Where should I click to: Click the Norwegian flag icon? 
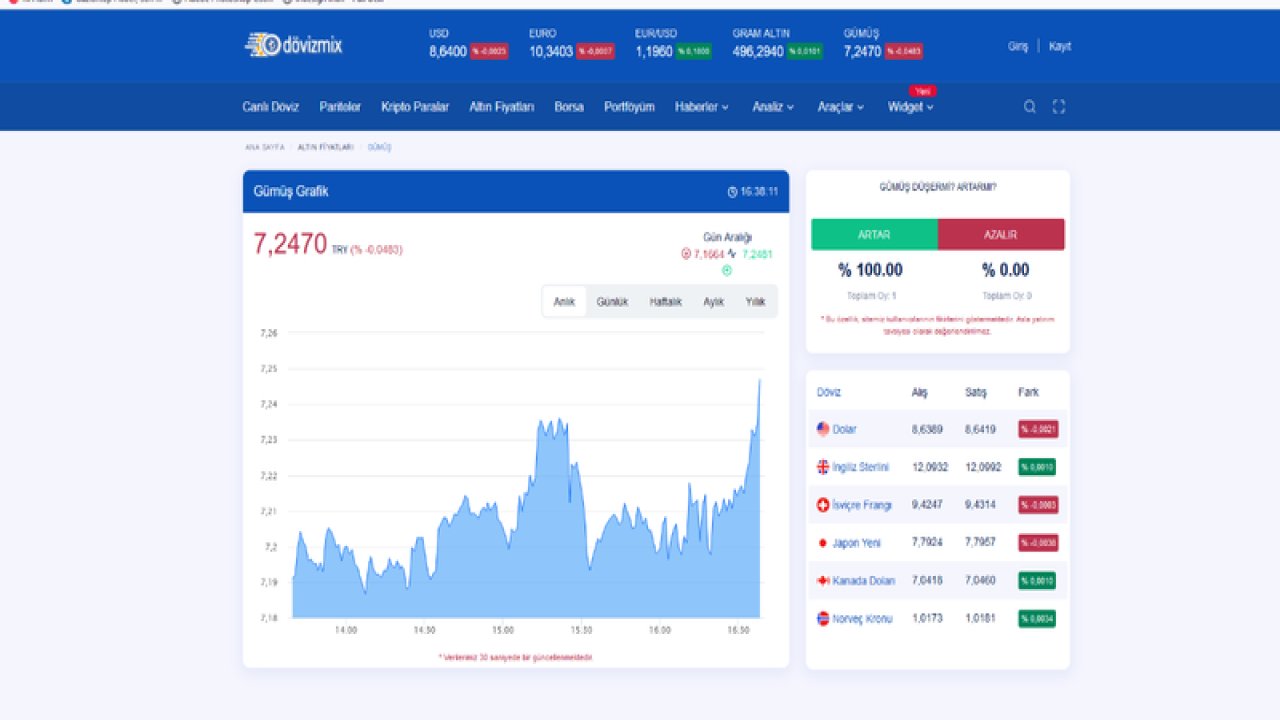coord(823,619)
